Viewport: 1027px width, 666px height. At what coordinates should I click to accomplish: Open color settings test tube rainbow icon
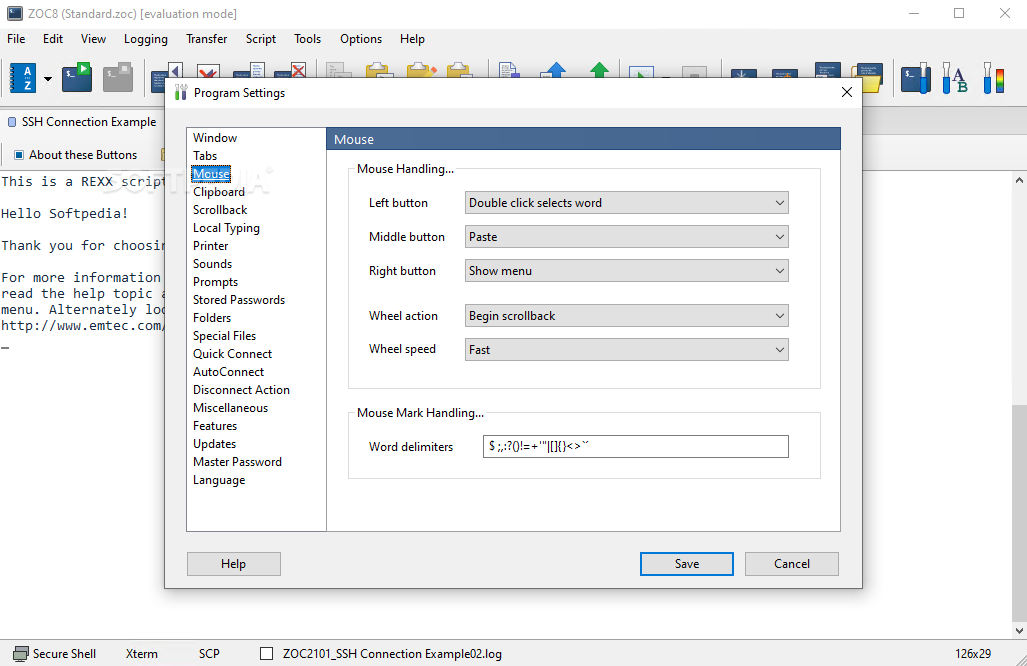pyautogui.click(x=994, y=78)
